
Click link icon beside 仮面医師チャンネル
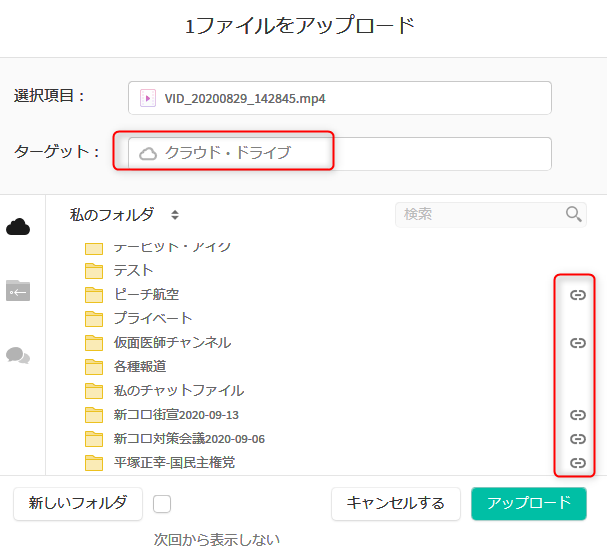pos(577,343)
